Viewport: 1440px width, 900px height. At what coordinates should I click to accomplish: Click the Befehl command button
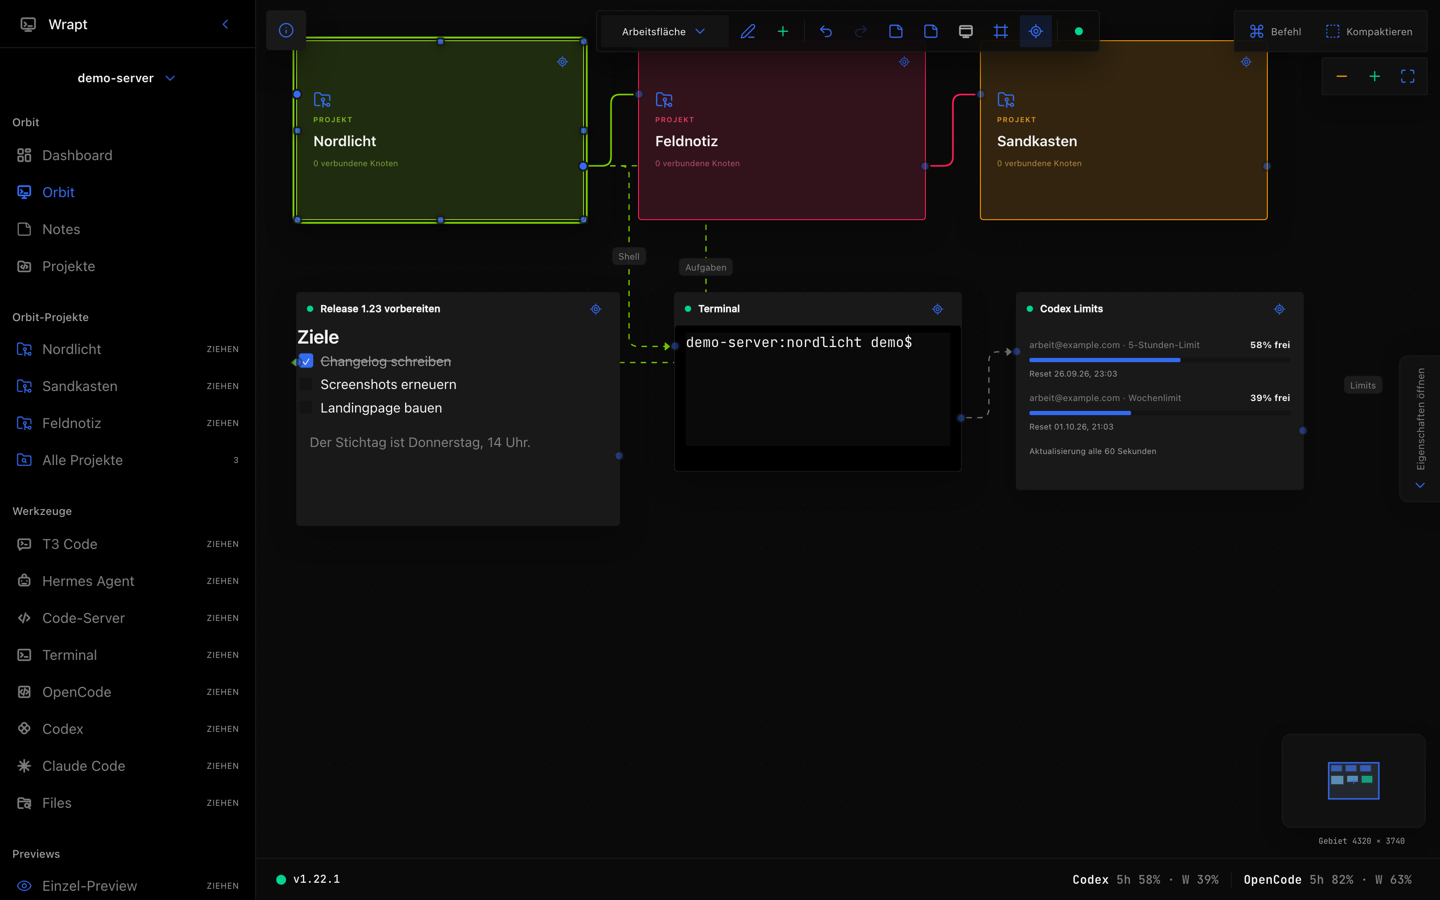(1275, 31)
